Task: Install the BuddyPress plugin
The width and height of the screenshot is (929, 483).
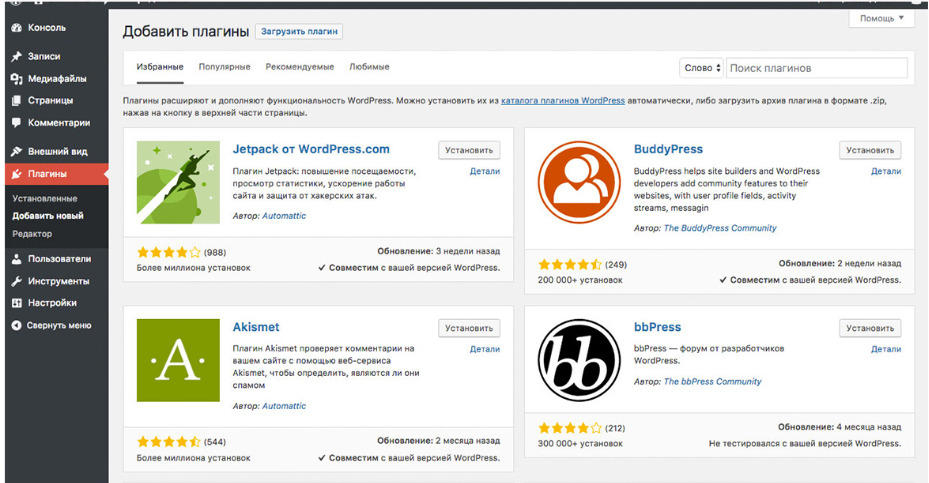Action: point(870,151)
